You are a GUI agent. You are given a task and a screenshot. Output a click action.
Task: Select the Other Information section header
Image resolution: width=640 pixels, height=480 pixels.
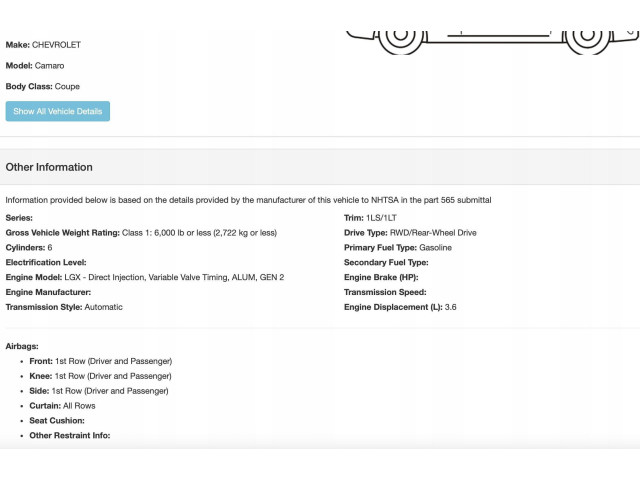point(49,167)
